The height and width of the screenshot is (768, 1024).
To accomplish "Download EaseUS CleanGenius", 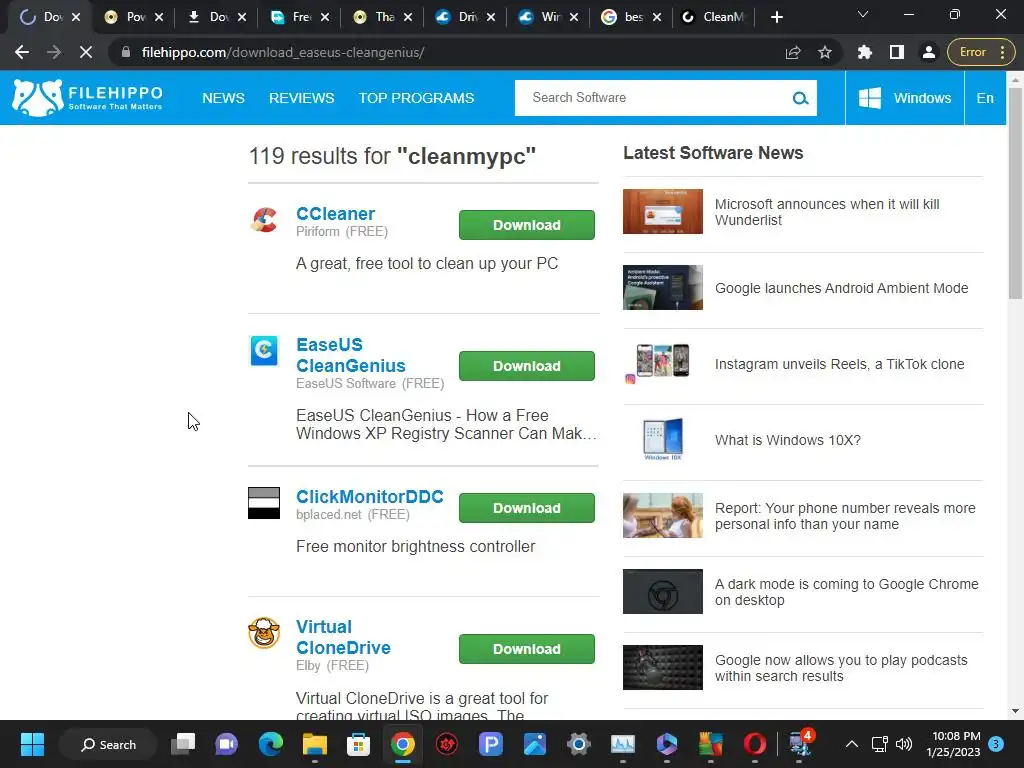I will [x=526, y=366].
